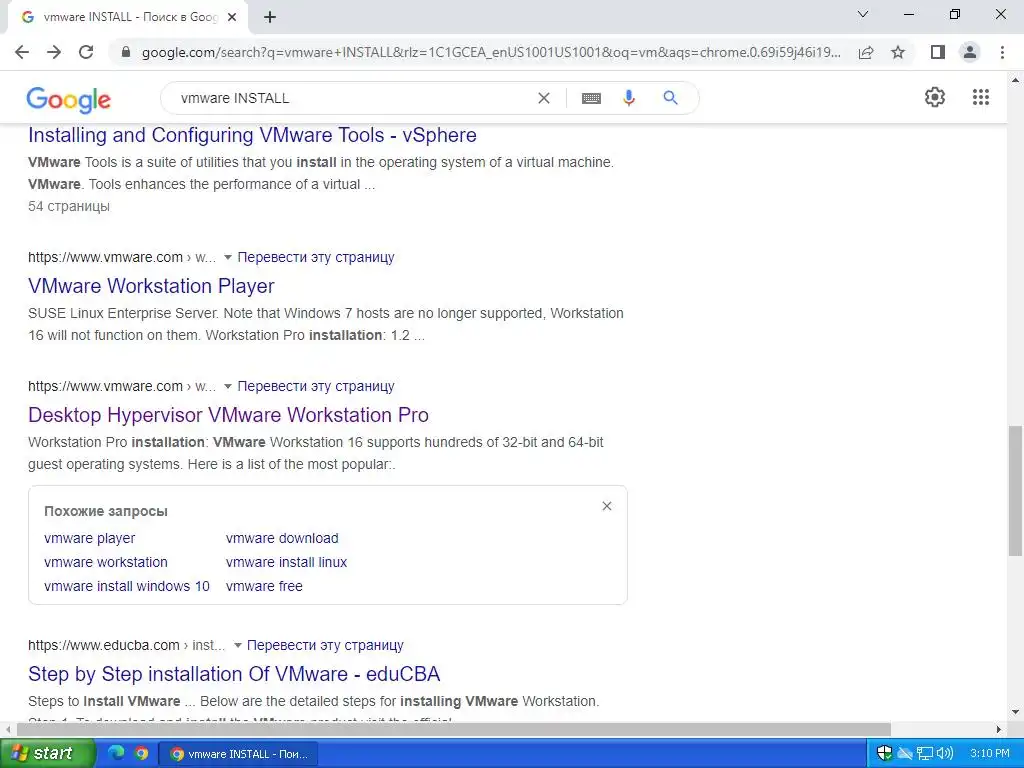
Task: Search related query vmware workstation
Action: [106, 562]
